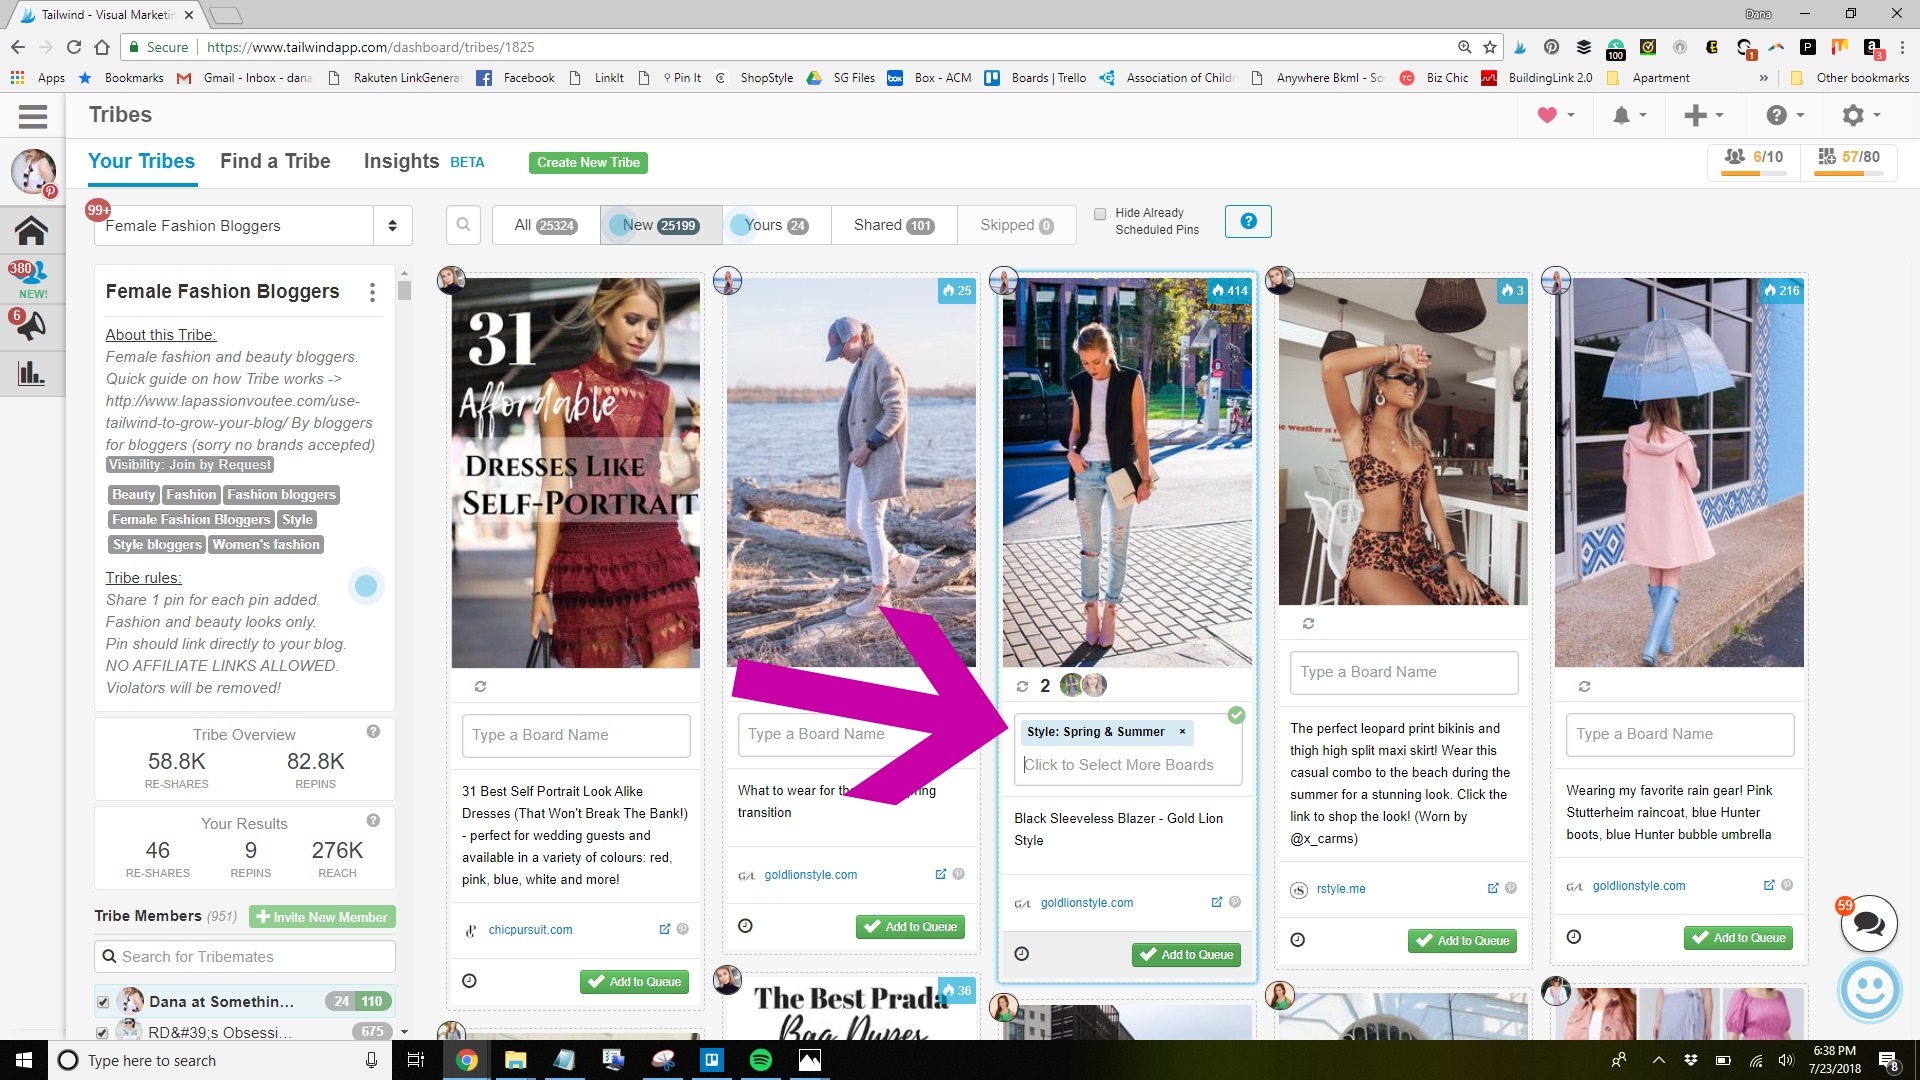Select the Shared 101 filter
Viewport: 1920px width, 1080px height.
tap(894, 225)
